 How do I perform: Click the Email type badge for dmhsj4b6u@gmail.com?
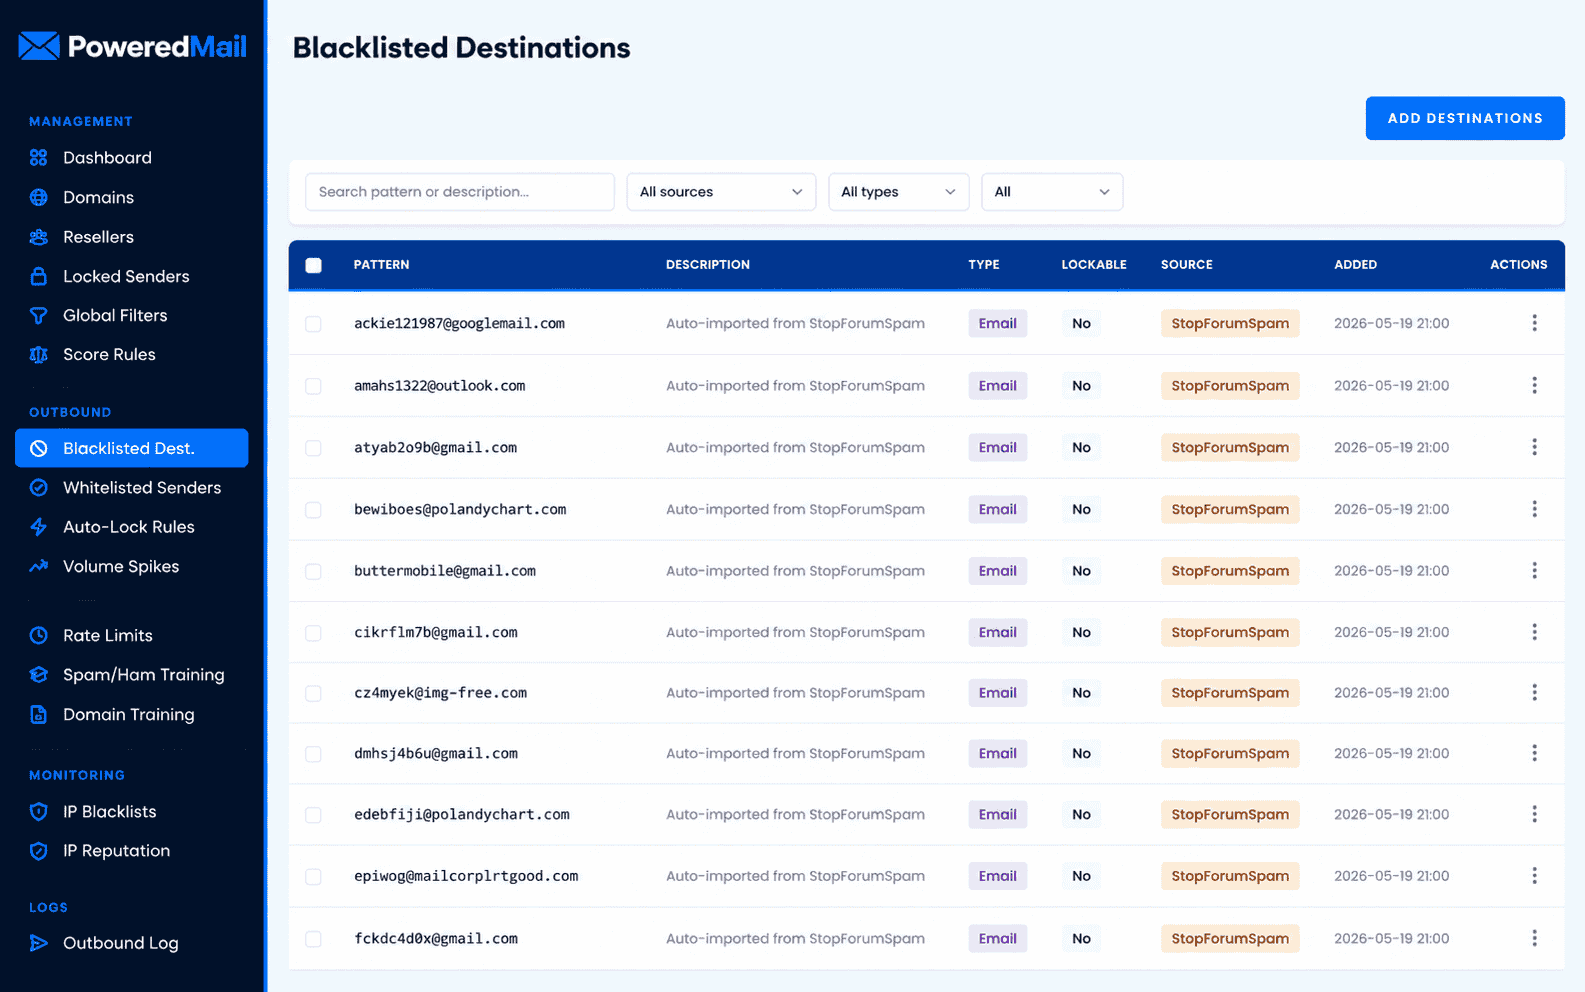[997, 753]
